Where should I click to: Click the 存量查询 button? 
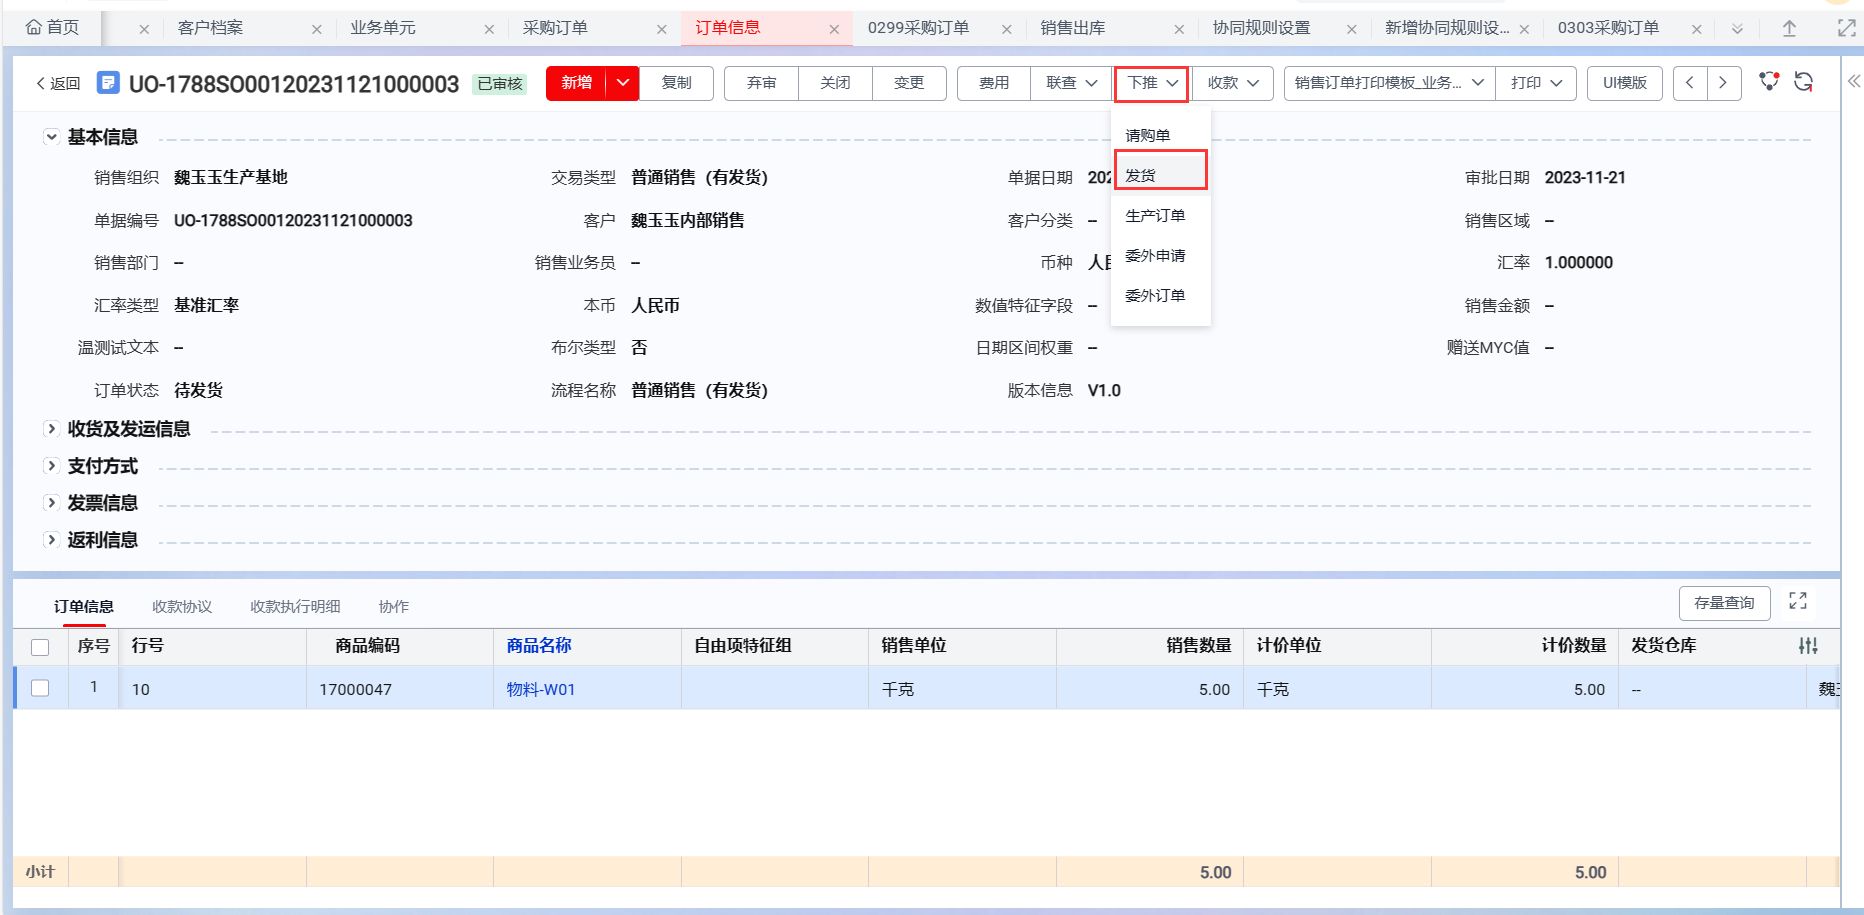pyautogui.click(x=1724, y=602)
